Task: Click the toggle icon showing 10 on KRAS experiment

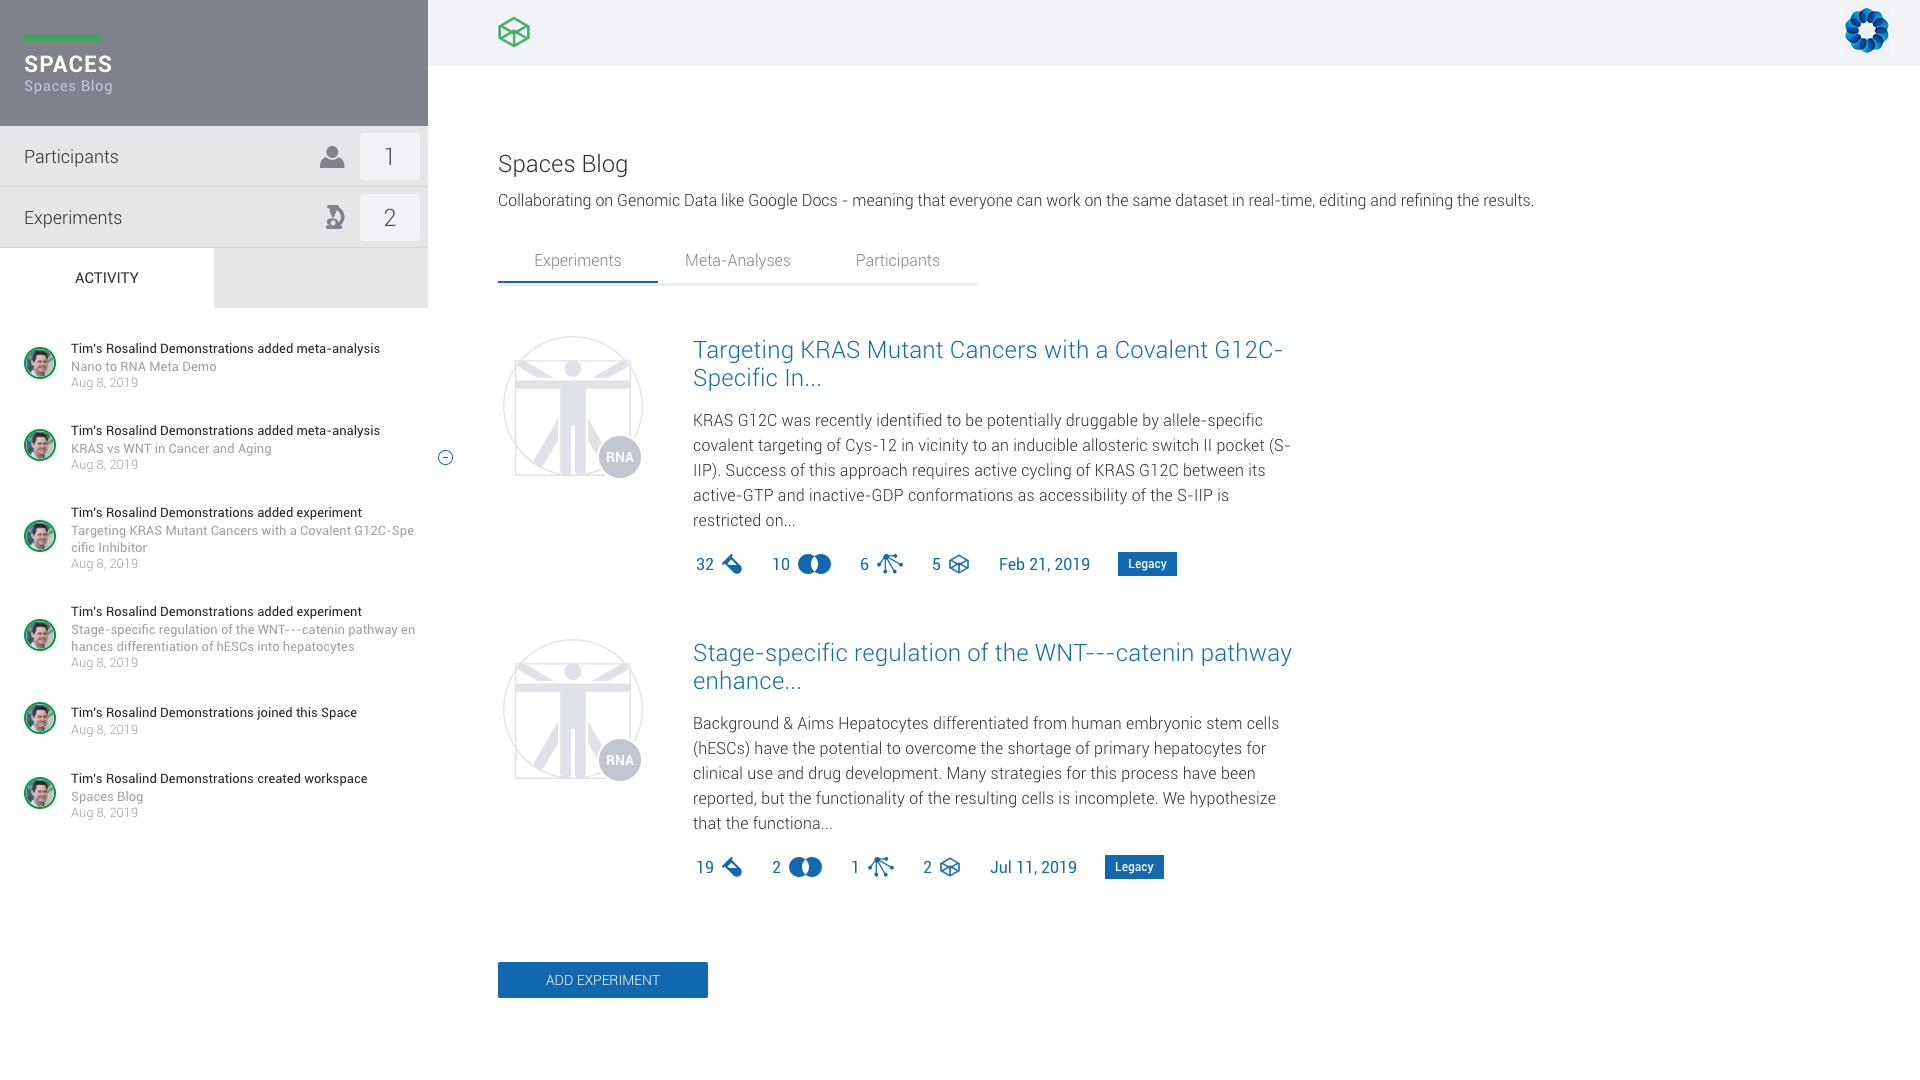Action: tap(814, 564)
